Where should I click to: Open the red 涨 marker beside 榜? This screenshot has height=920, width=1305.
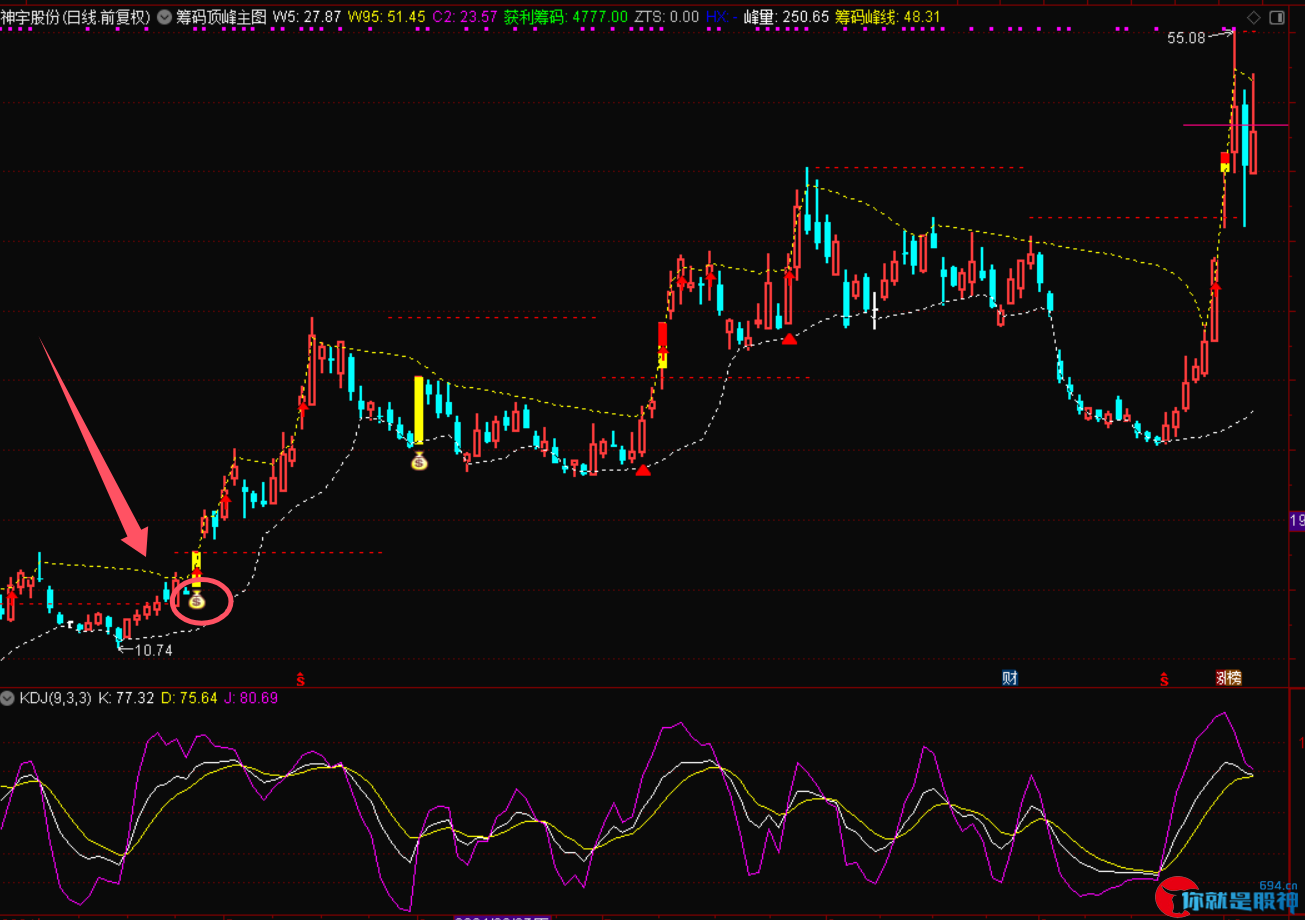coord(1222,678)
